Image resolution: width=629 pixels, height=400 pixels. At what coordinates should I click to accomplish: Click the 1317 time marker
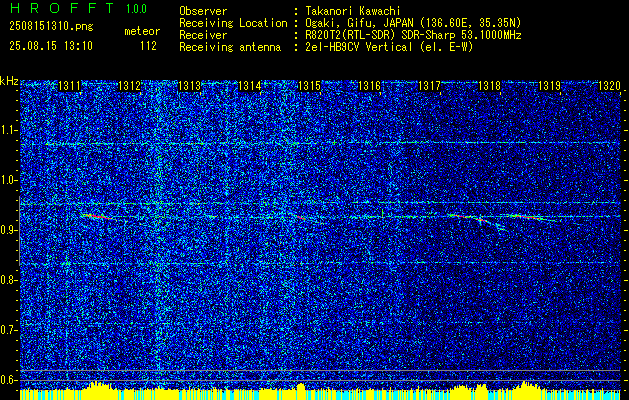pyautogui.click(x=429, y=85)
